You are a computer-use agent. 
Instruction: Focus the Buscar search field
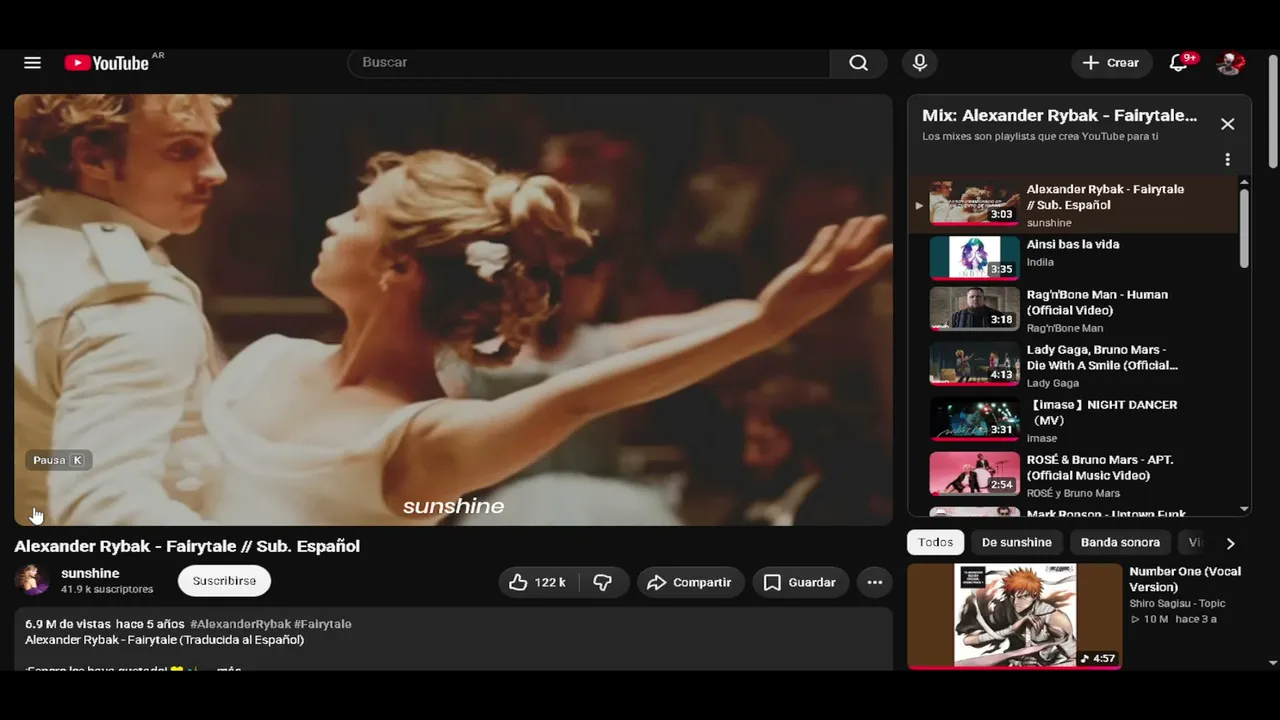(x=589, y=63)
